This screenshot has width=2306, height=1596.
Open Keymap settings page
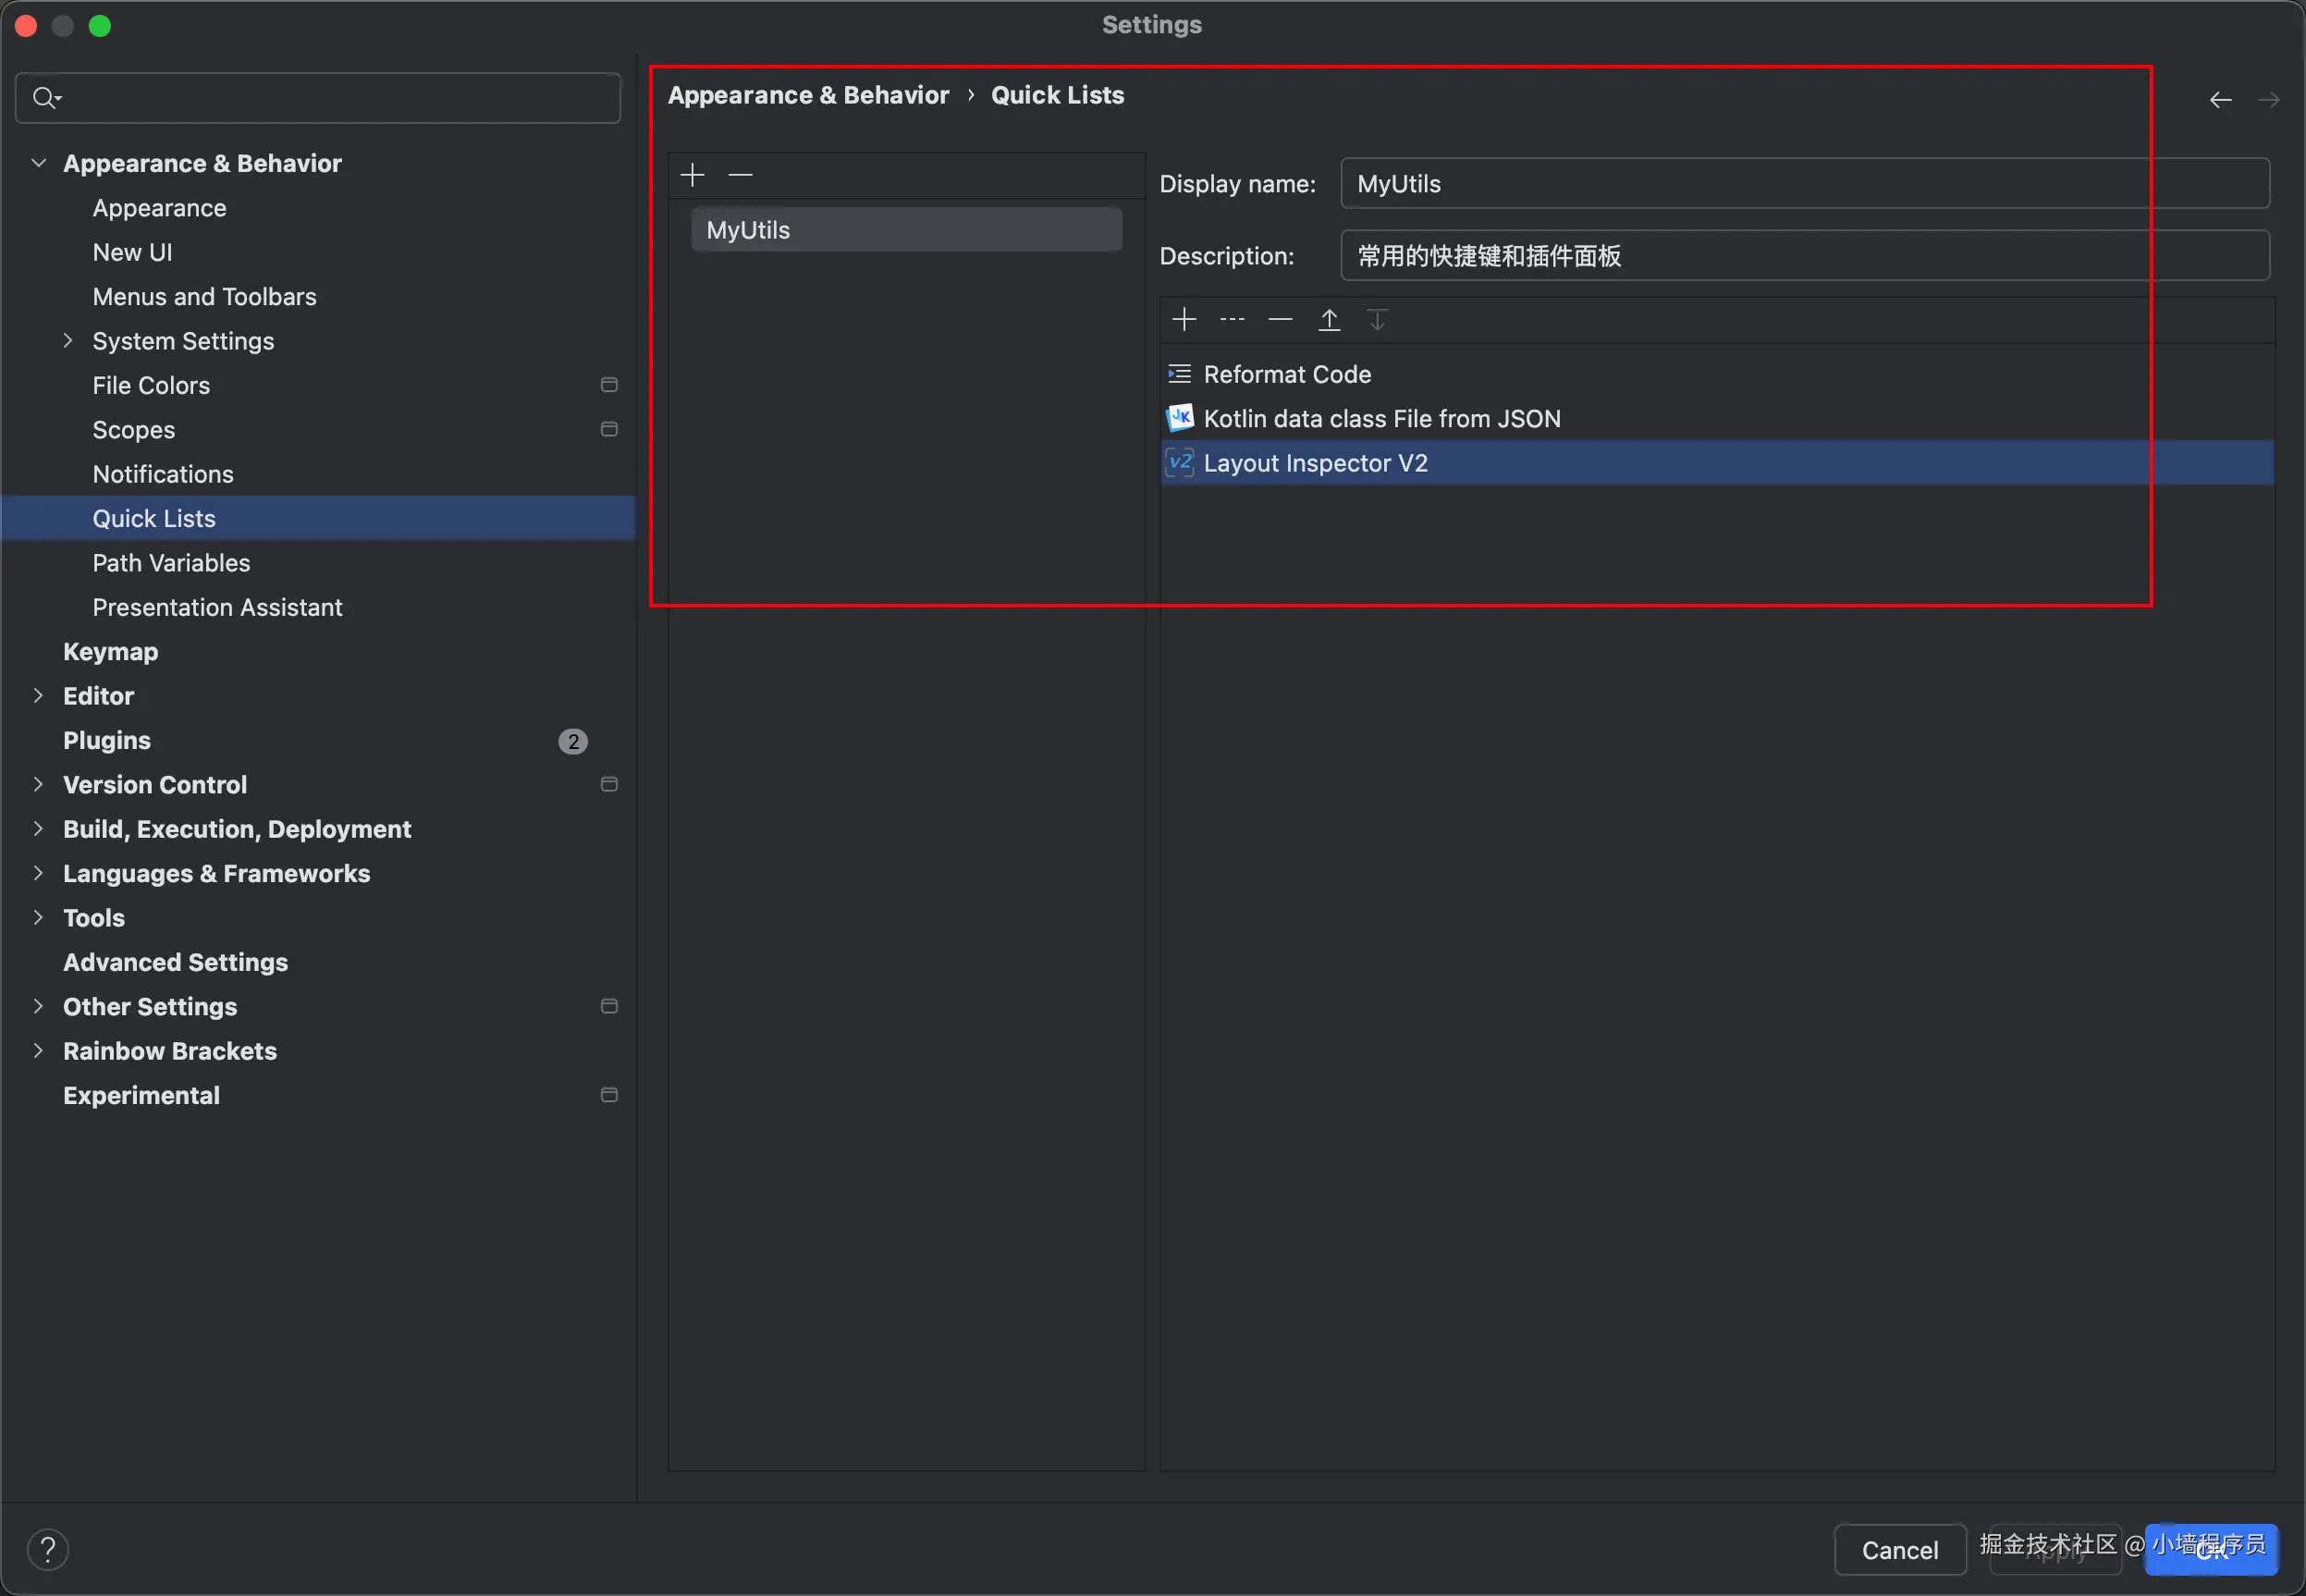coord(110,651)
